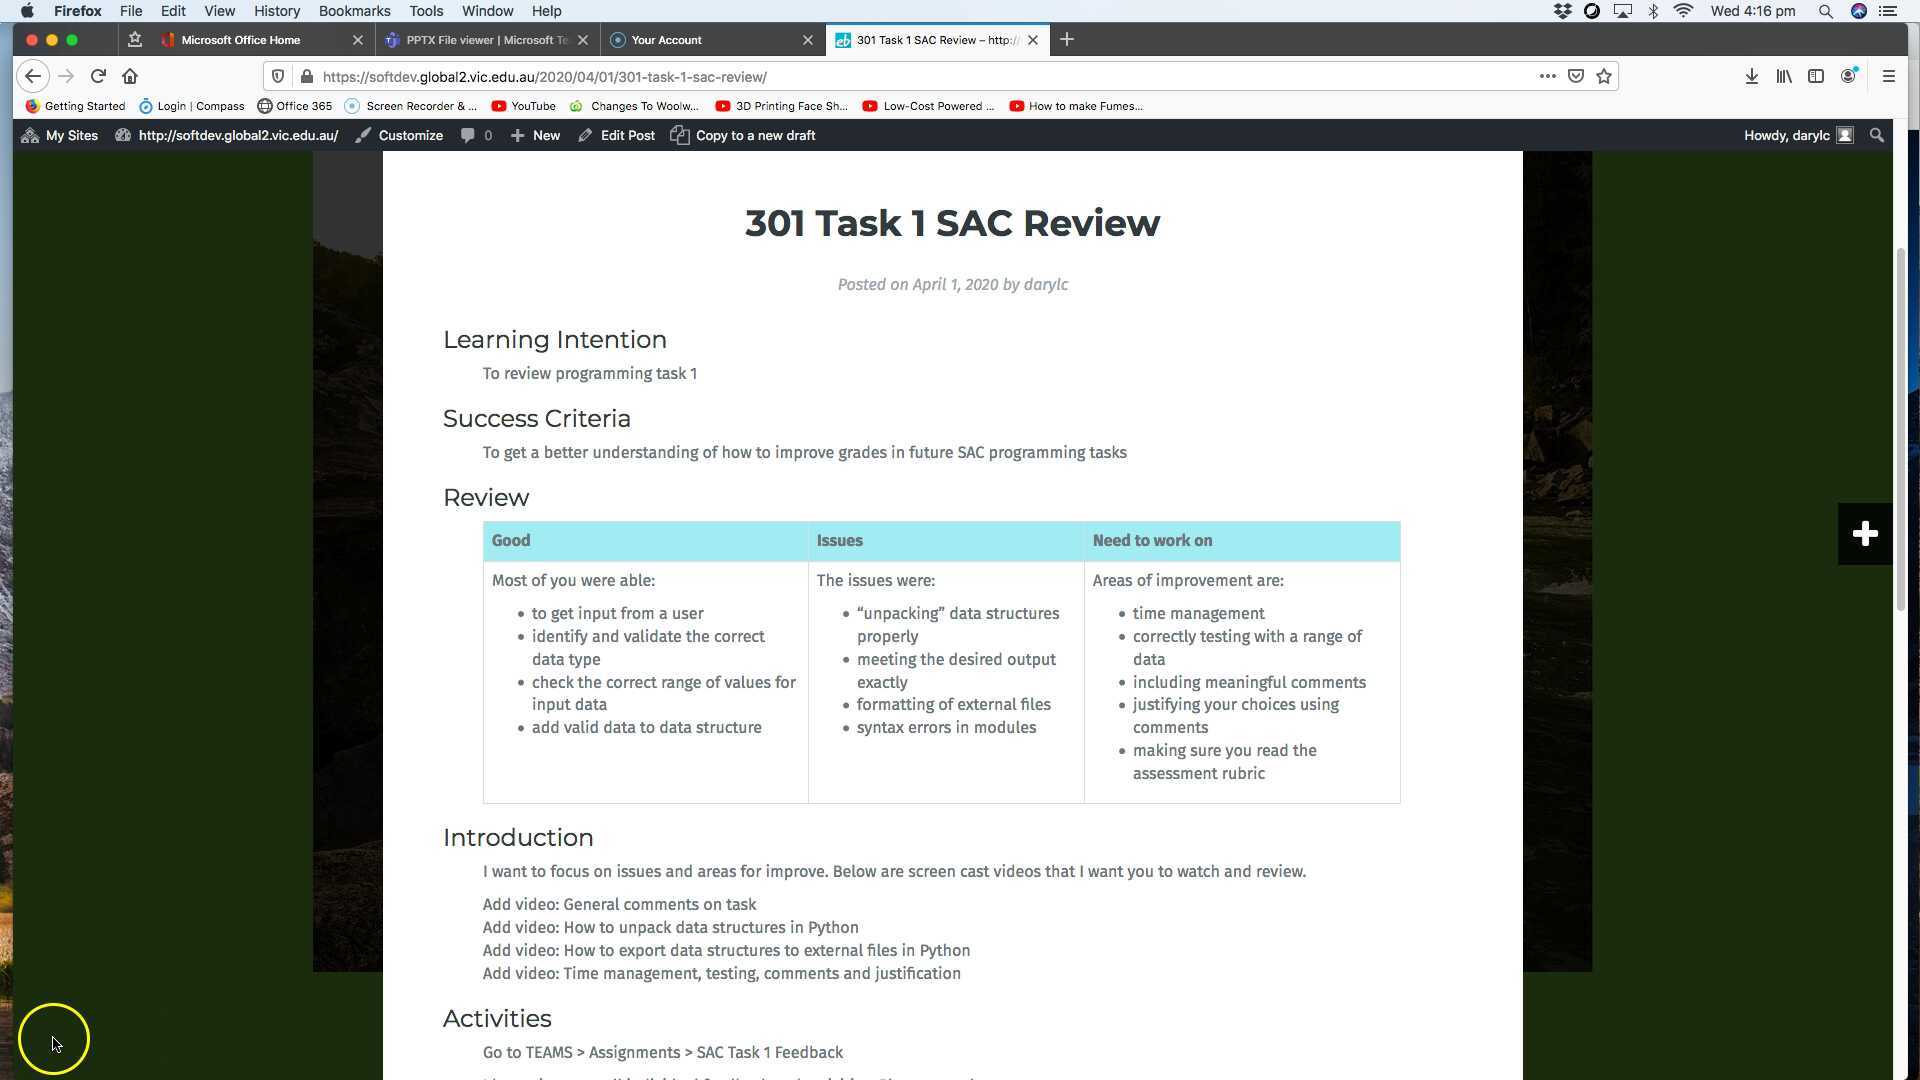
Task: Click Copy to a new draft
Action: pyautogui.click(x=742, y=135)
